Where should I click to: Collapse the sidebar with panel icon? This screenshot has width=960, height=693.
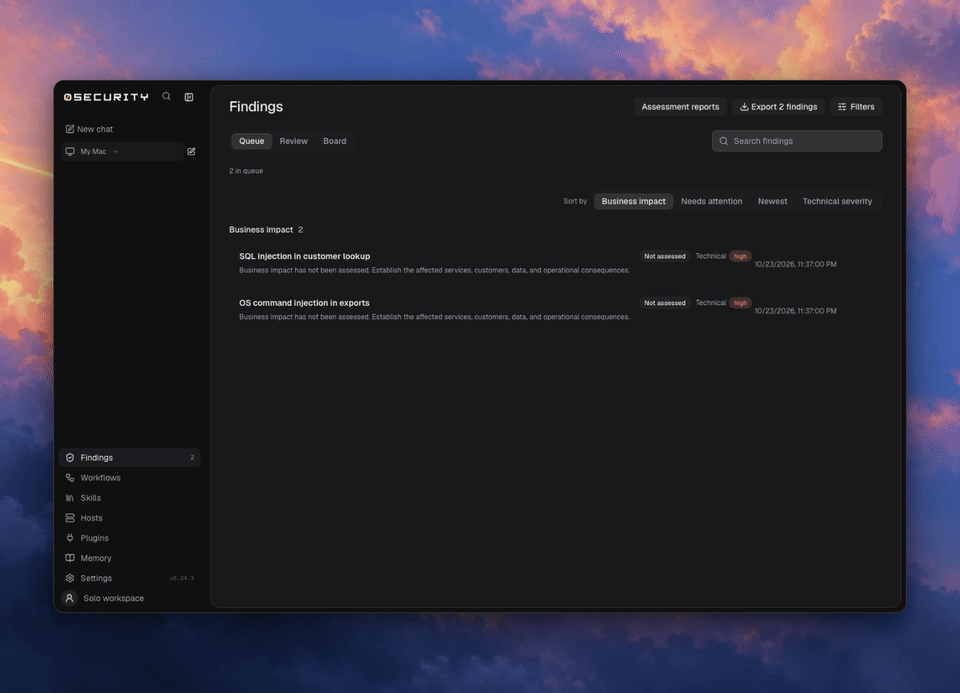(189, 97)
